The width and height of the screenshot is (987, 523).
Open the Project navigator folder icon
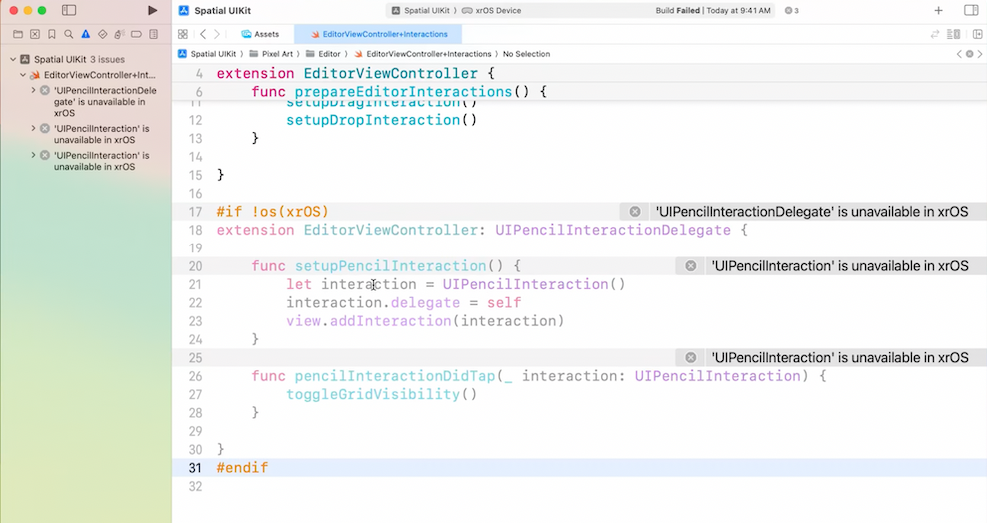(x=18, y=34)
